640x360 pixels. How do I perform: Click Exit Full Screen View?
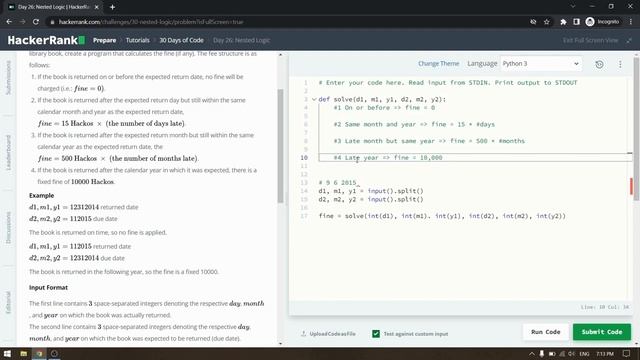pyautogui.click(x=590, y=40)
